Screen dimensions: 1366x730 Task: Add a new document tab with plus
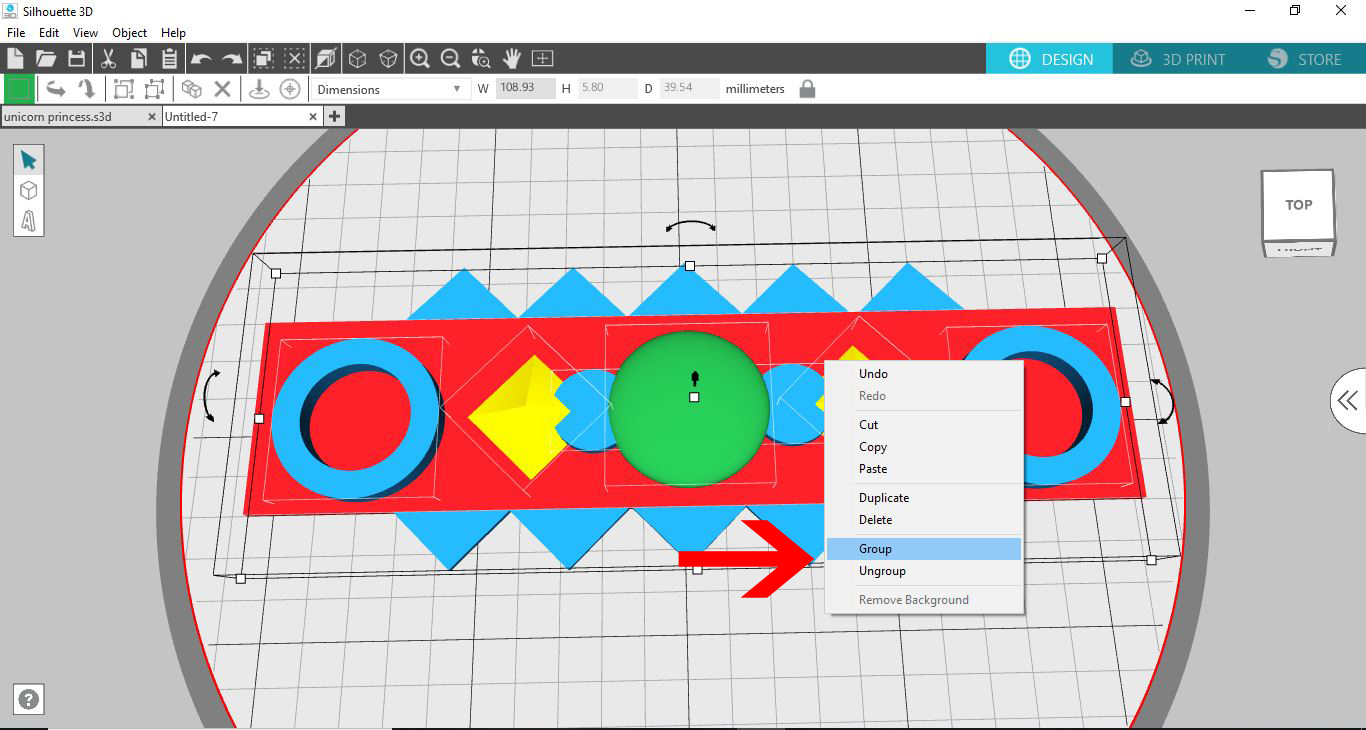334,117
